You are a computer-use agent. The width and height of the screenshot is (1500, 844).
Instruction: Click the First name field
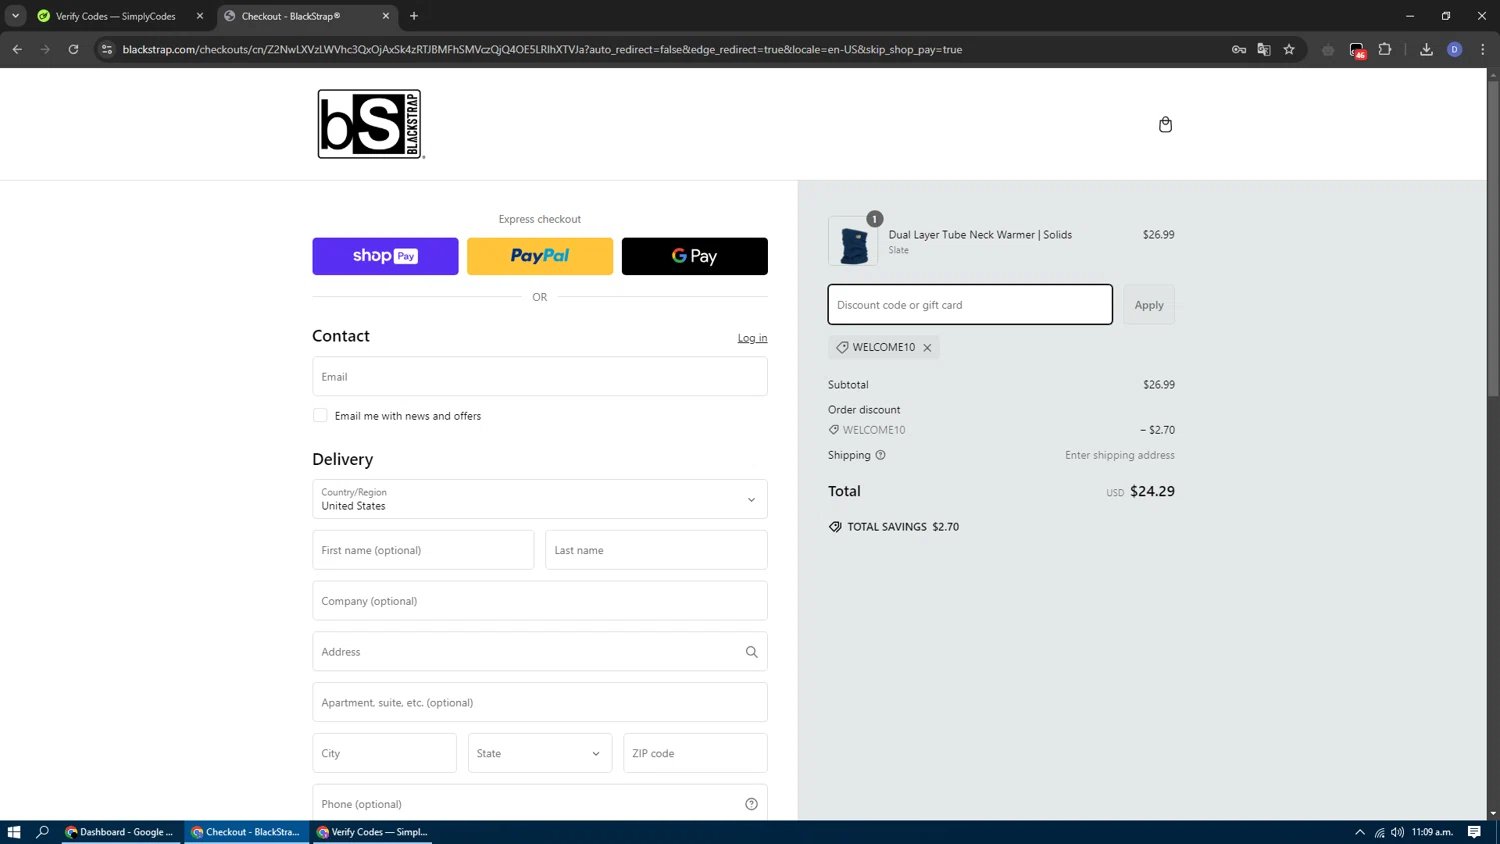[x=423, y=550]
